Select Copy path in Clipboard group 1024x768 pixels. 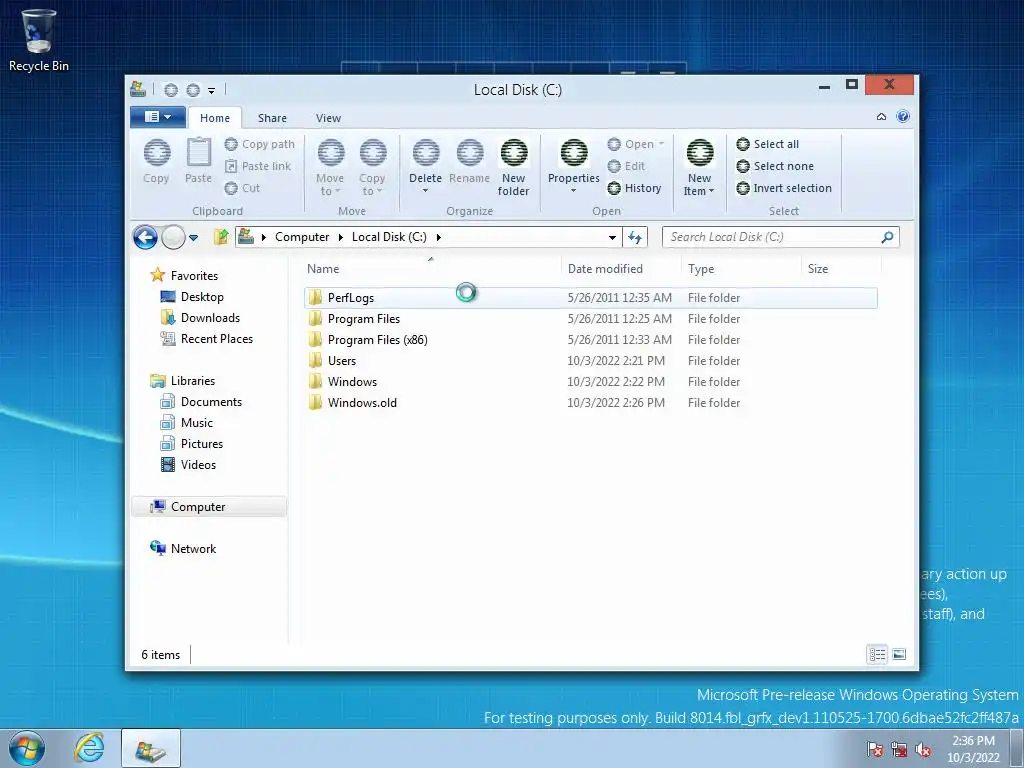[259, 144]
